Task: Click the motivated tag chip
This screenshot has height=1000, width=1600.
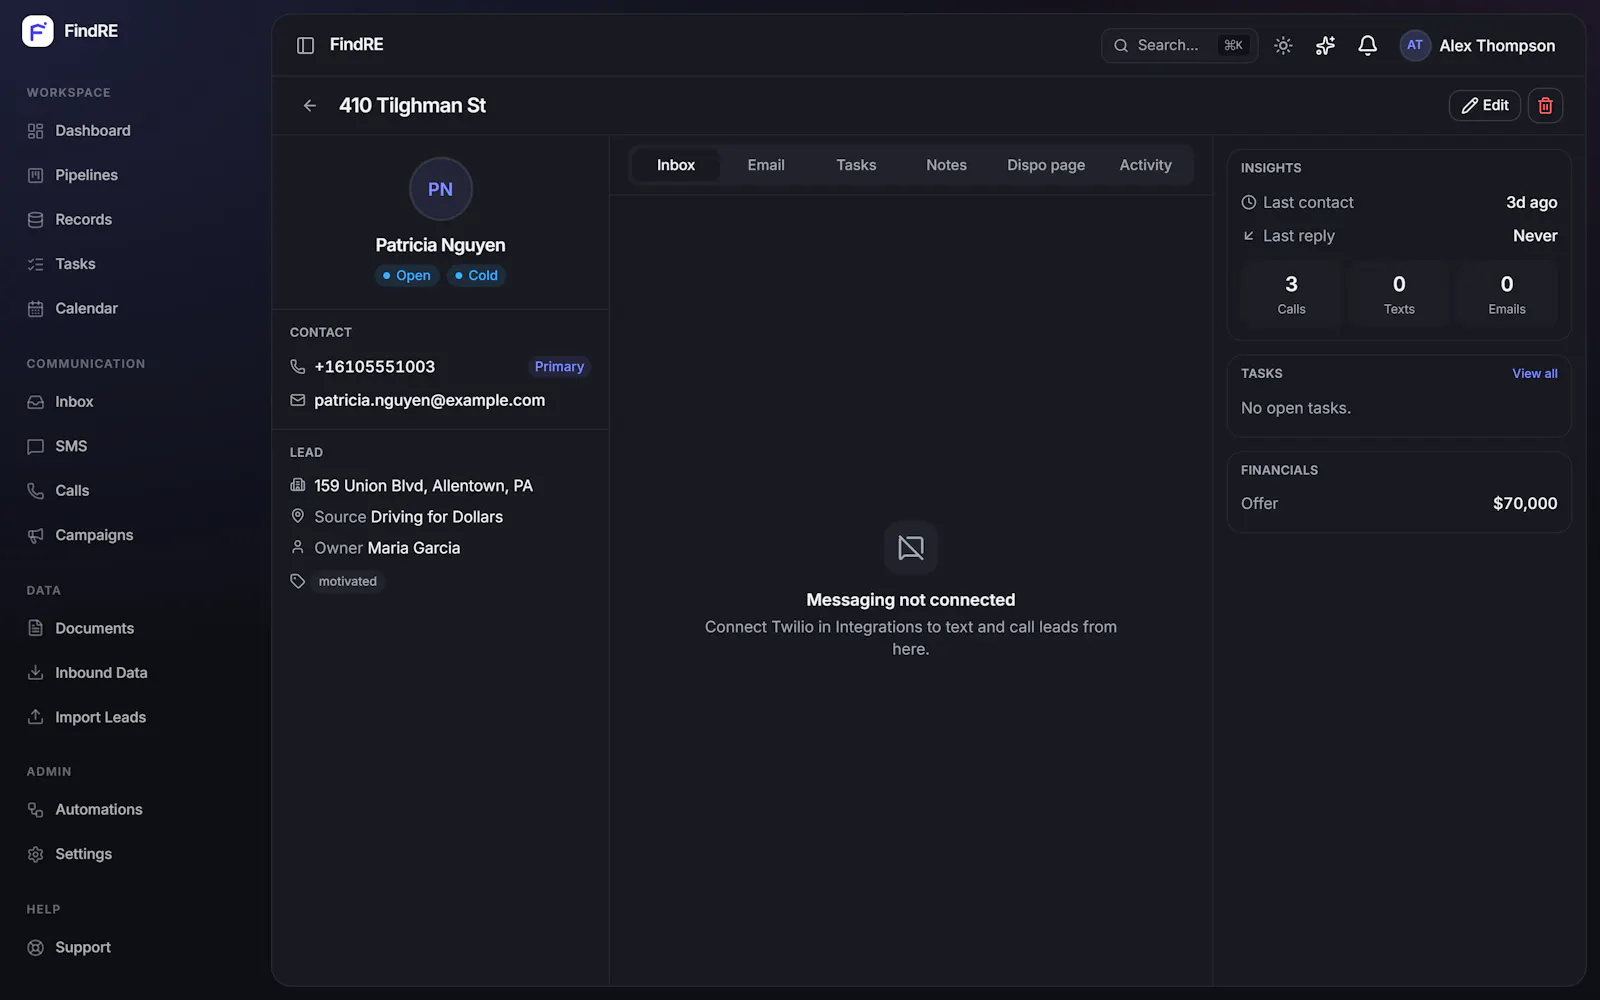Action: 348,581
